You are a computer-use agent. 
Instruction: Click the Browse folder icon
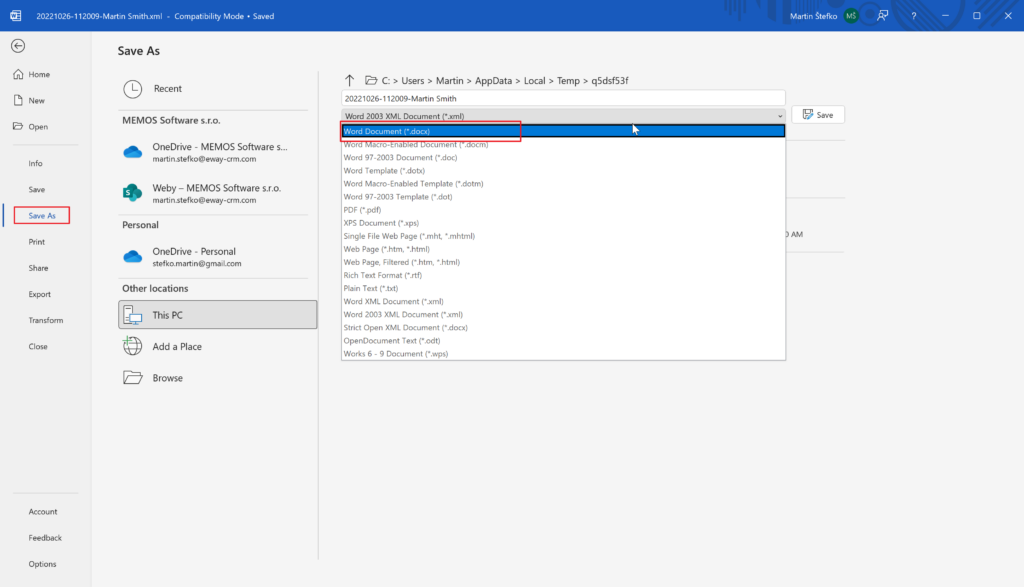(x=133, y=377)
